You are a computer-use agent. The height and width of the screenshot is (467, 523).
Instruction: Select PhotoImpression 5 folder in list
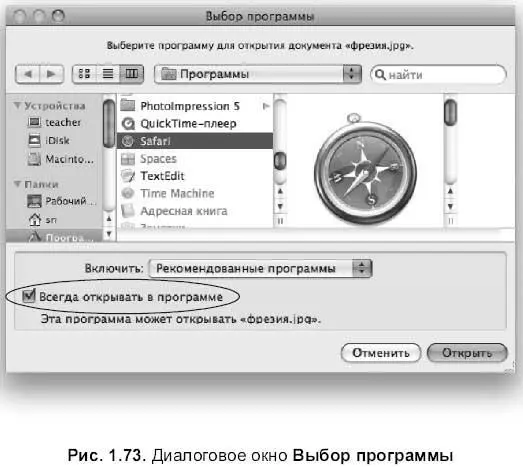click(x=194, y=106)
